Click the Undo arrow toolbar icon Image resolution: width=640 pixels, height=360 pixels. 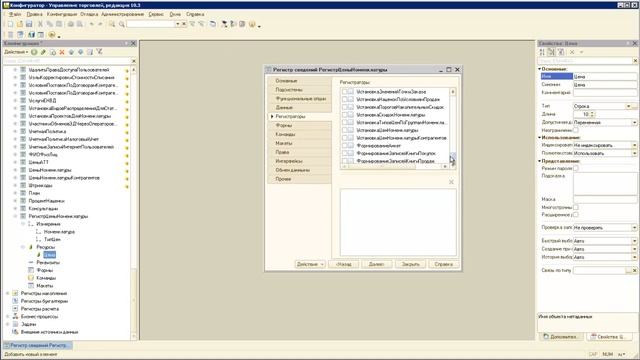tap(91, 24)
